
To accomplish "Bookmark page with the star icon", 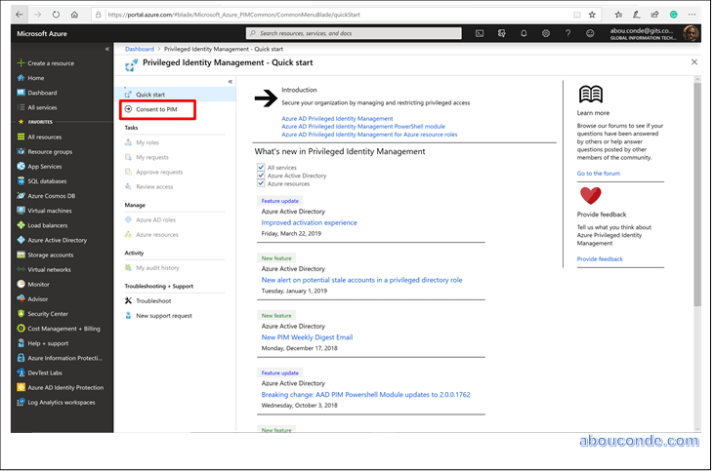I will coord(593,15).
